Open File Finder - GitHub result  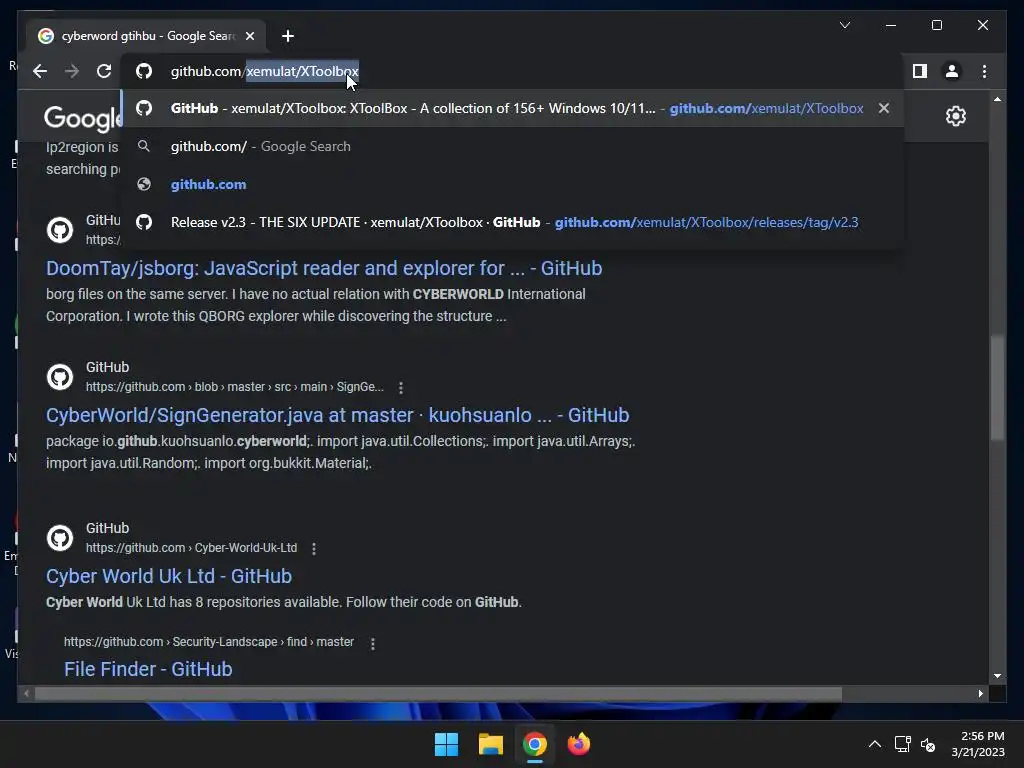click(x=148, y=669)
